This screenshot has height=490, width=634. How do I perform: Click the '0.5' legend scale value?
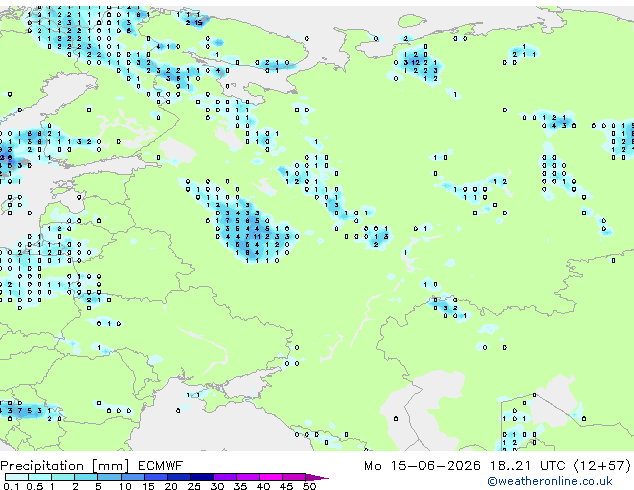pos(35,486)
